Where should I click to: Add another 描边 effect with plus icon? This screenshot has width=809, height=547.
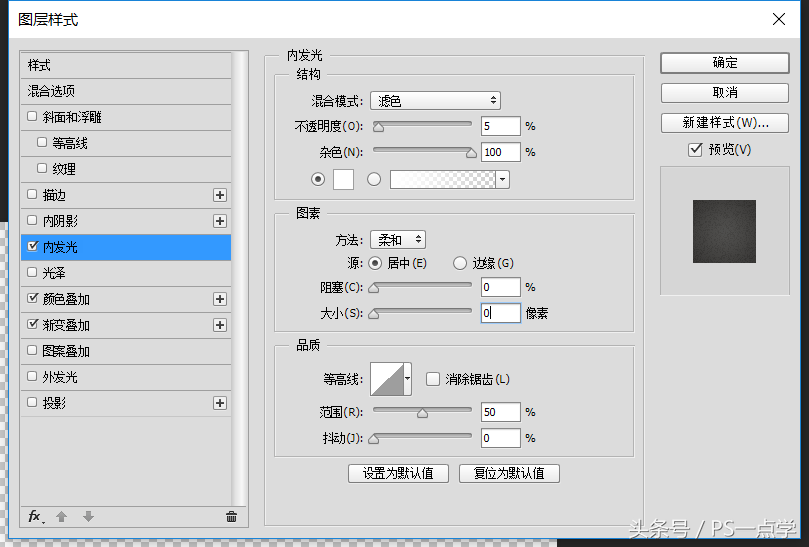coord(220,195)
